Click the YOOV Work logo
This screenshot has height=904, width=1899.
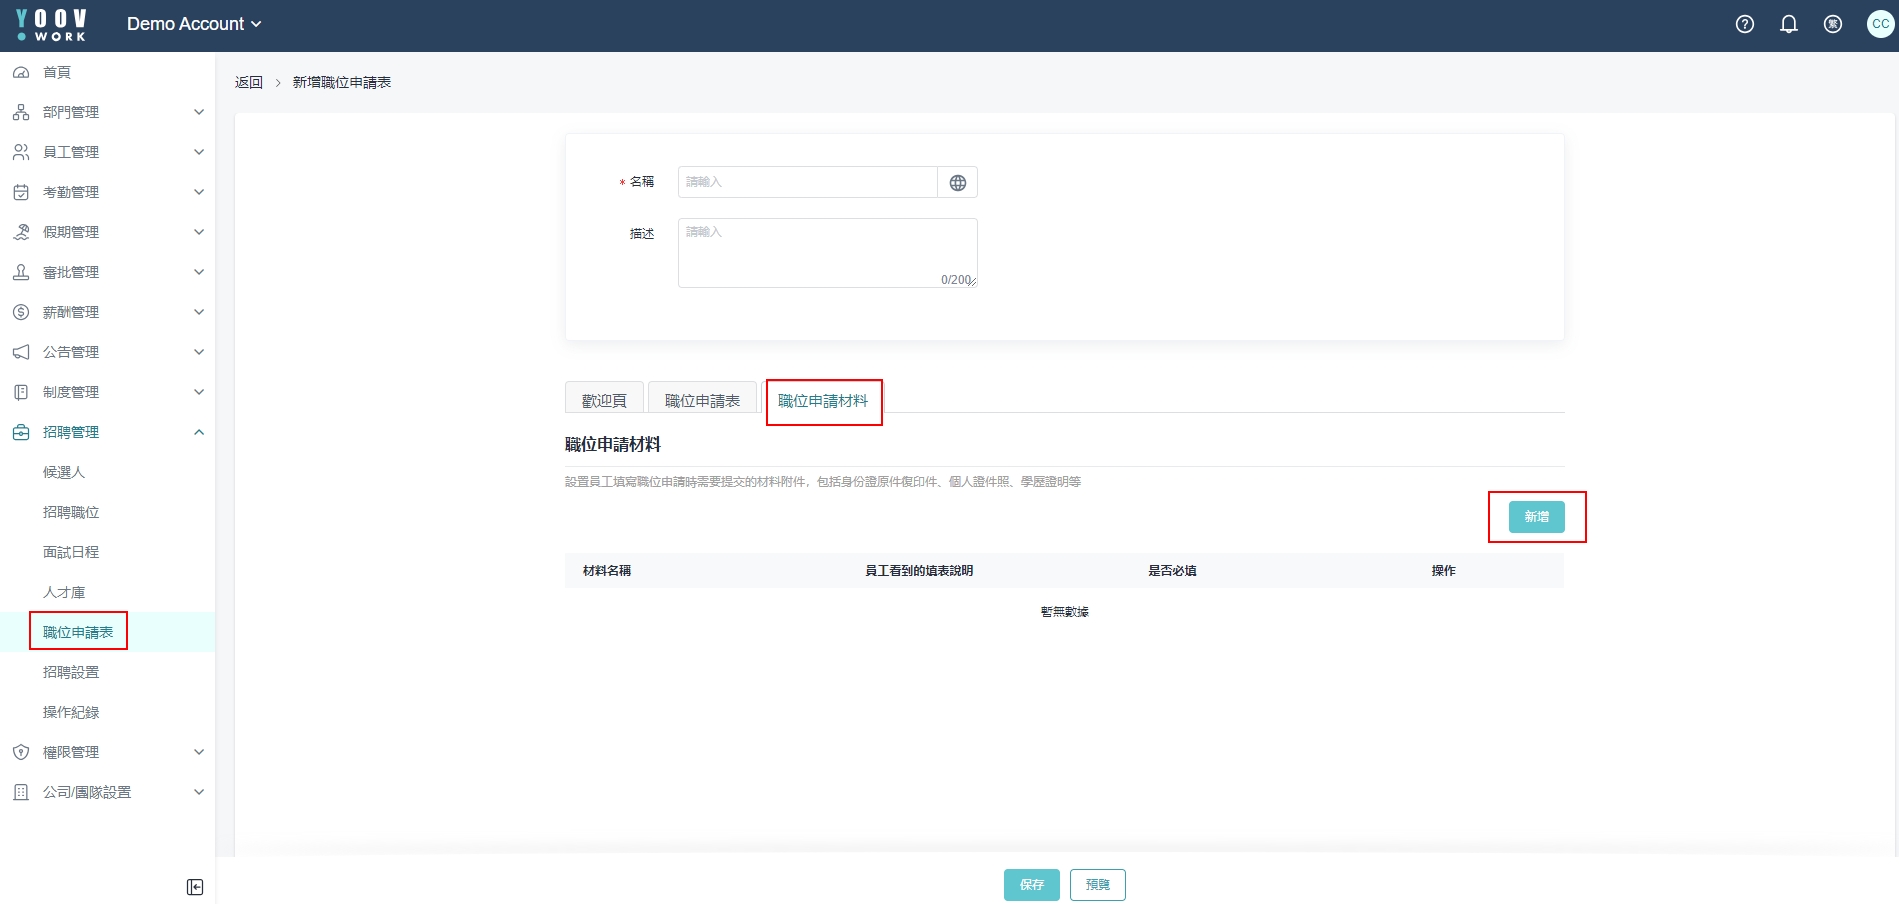point(52,24)
